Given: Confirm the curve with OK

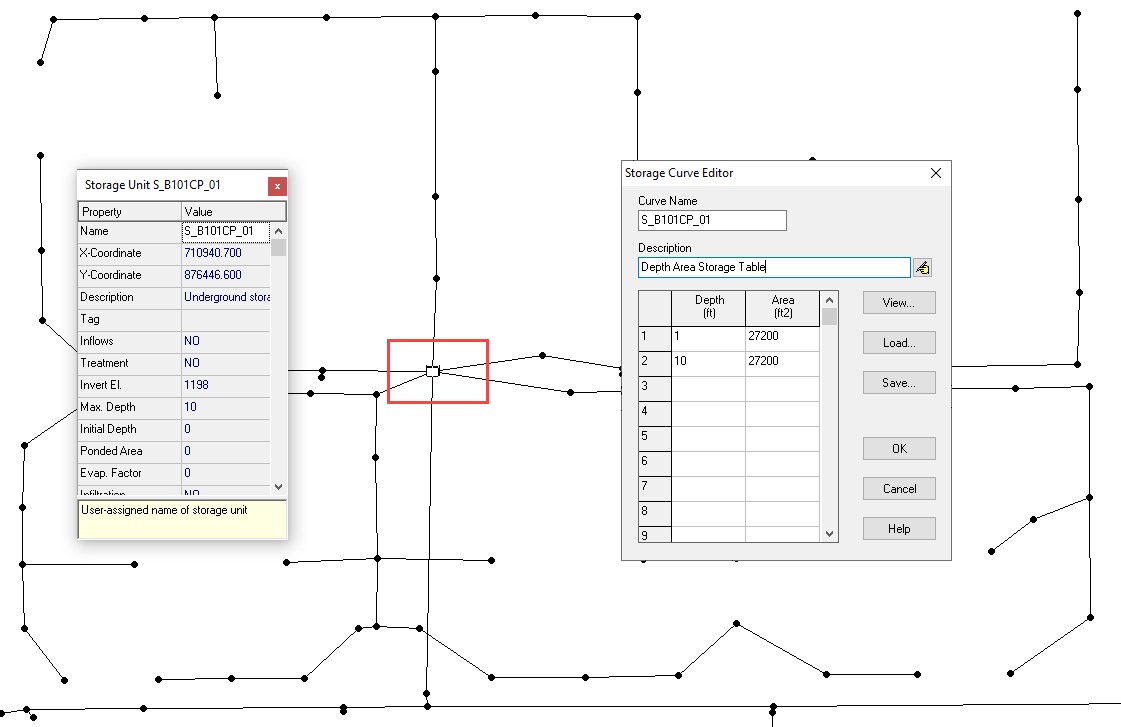Looking at the screenshot, I should click(899, 449).
